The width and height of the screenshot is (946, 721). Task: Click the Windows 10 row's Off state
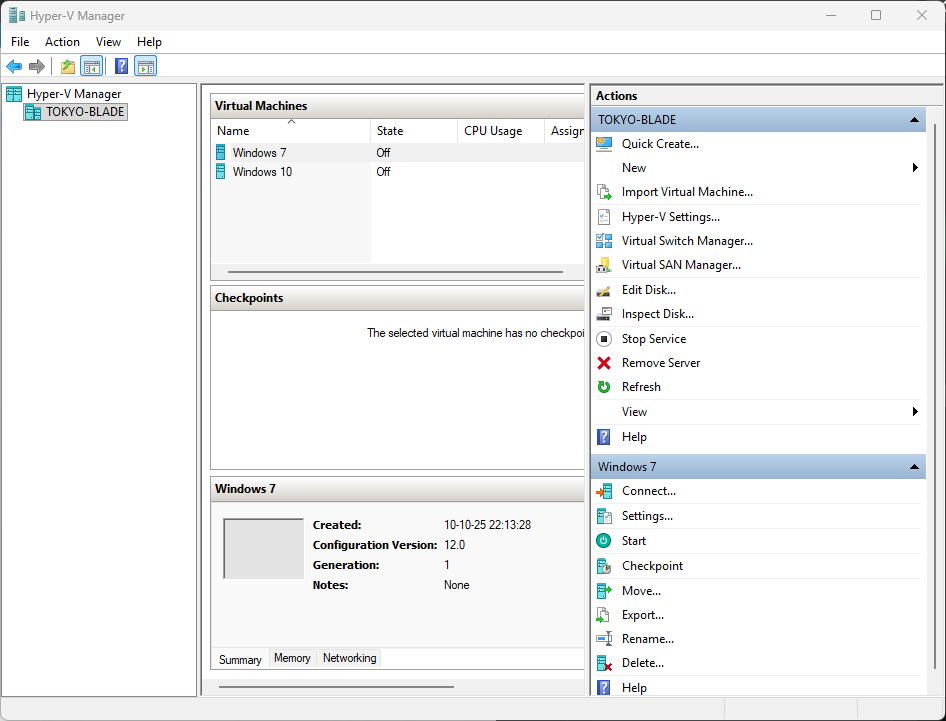pyautogui.click(x=383, y=172)
